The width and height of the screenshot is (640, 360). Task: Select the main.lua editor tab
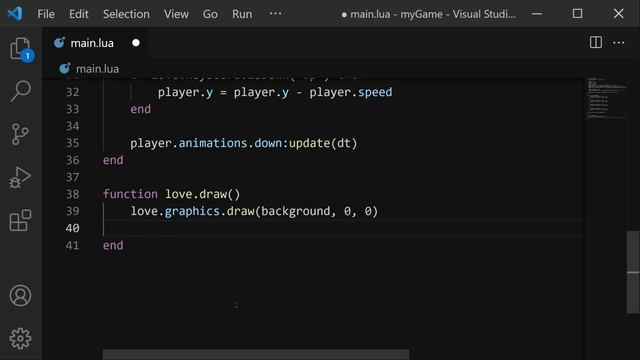pyautogui.click(x=96, y=43)
